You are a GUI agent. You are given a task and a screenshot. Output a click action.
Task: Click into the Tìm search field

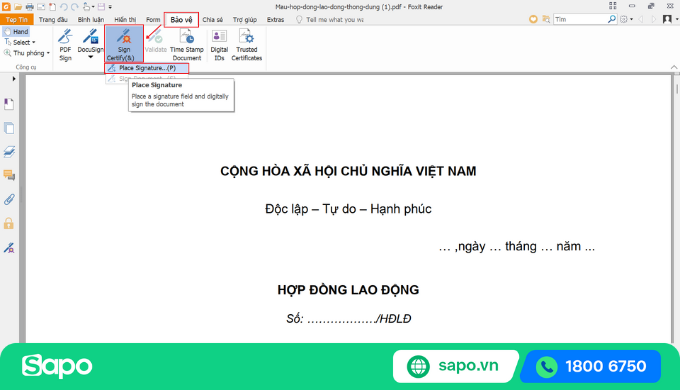pyautogui.click(x=580, y=19)
